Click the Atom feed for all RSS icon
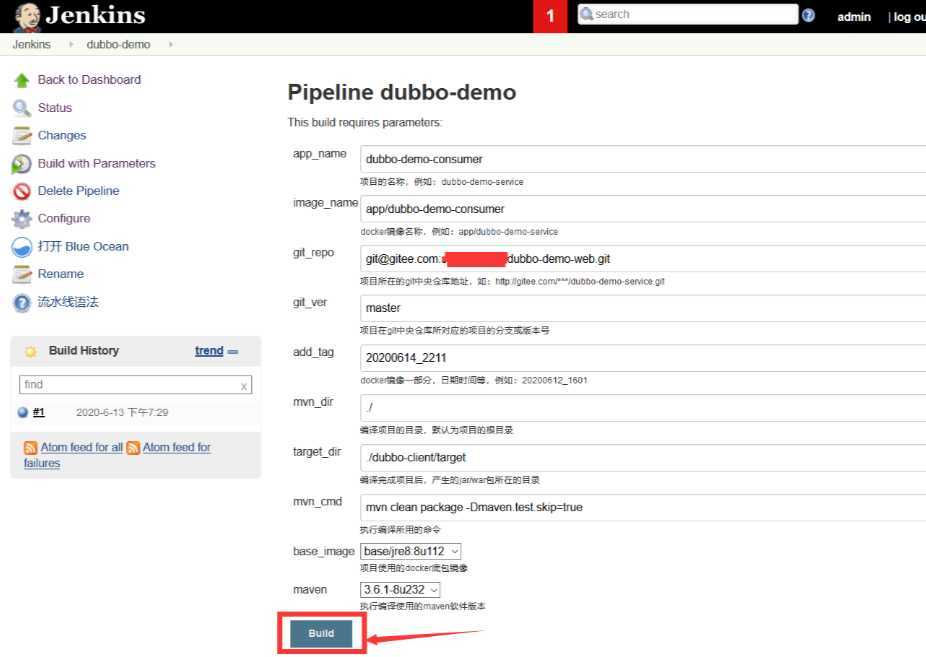926x657 pixels. click(30, 448)
